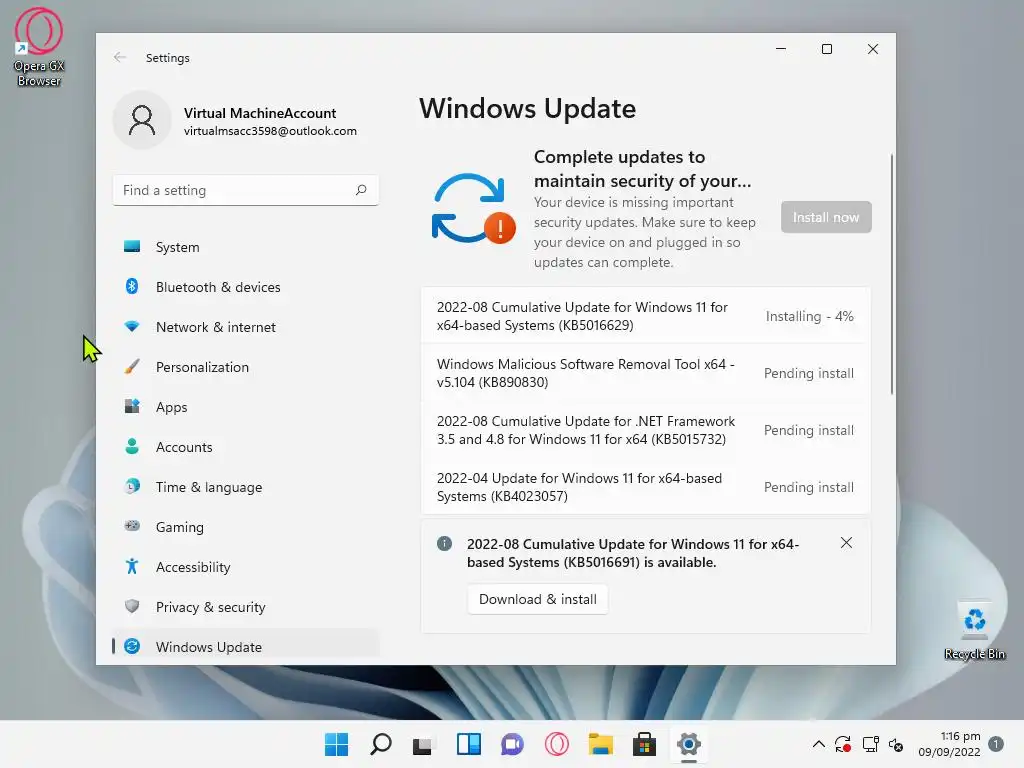Click the Settings gear on the taskbar

point(688,744)
